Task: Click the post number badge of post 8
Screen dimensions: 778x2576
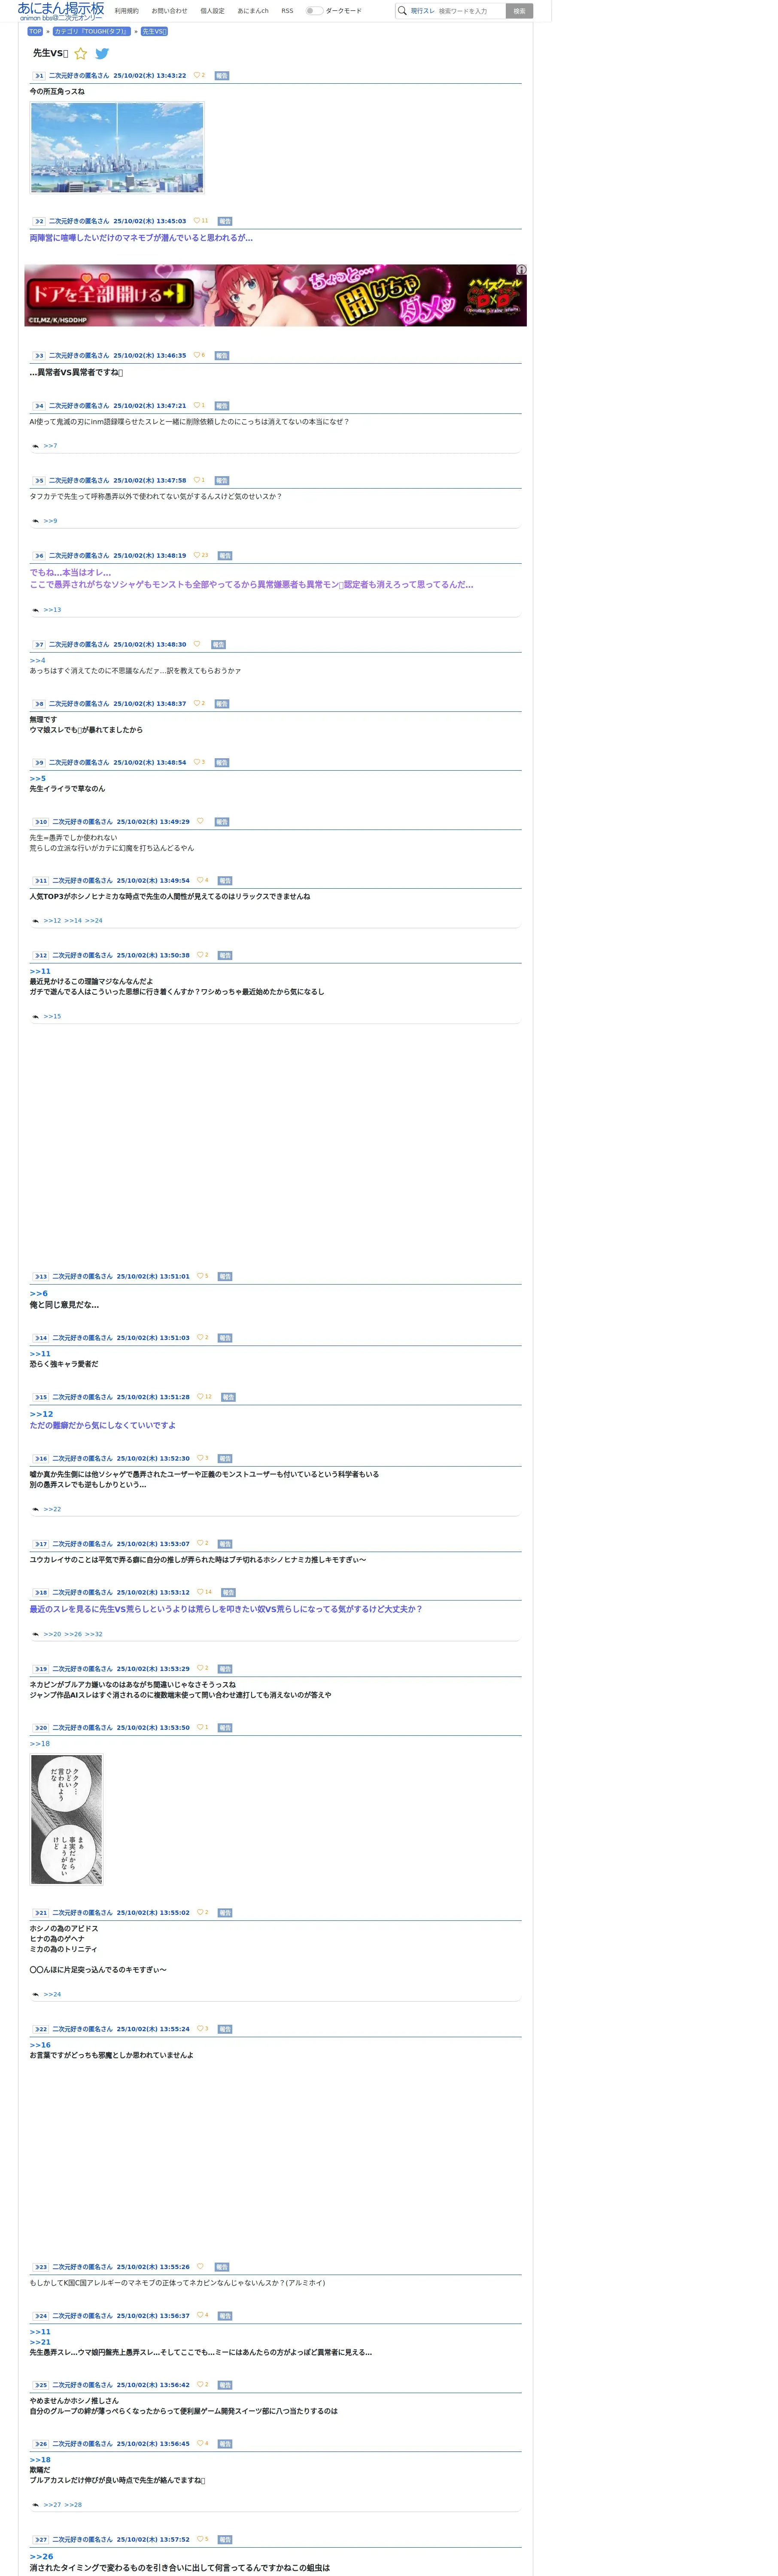Action: [38, 704]
